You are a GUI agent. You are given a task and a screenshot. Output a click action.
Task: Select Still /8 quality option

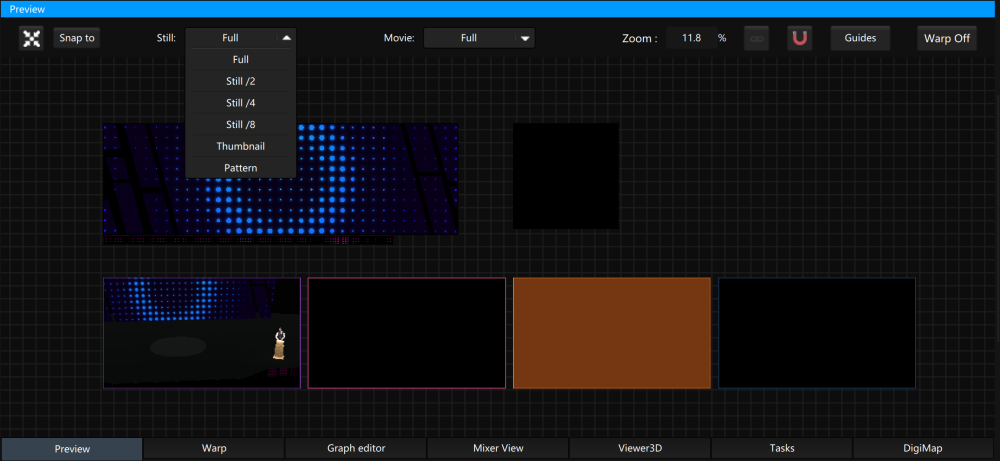(241, 125)
